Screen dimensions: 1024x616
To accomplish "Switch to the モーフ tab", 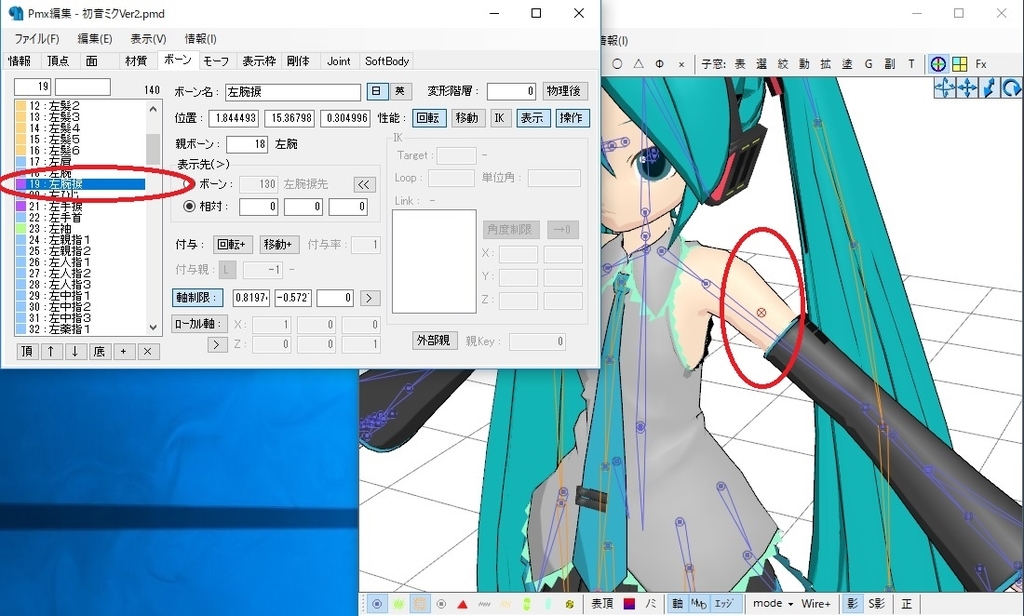I will 216,61.
